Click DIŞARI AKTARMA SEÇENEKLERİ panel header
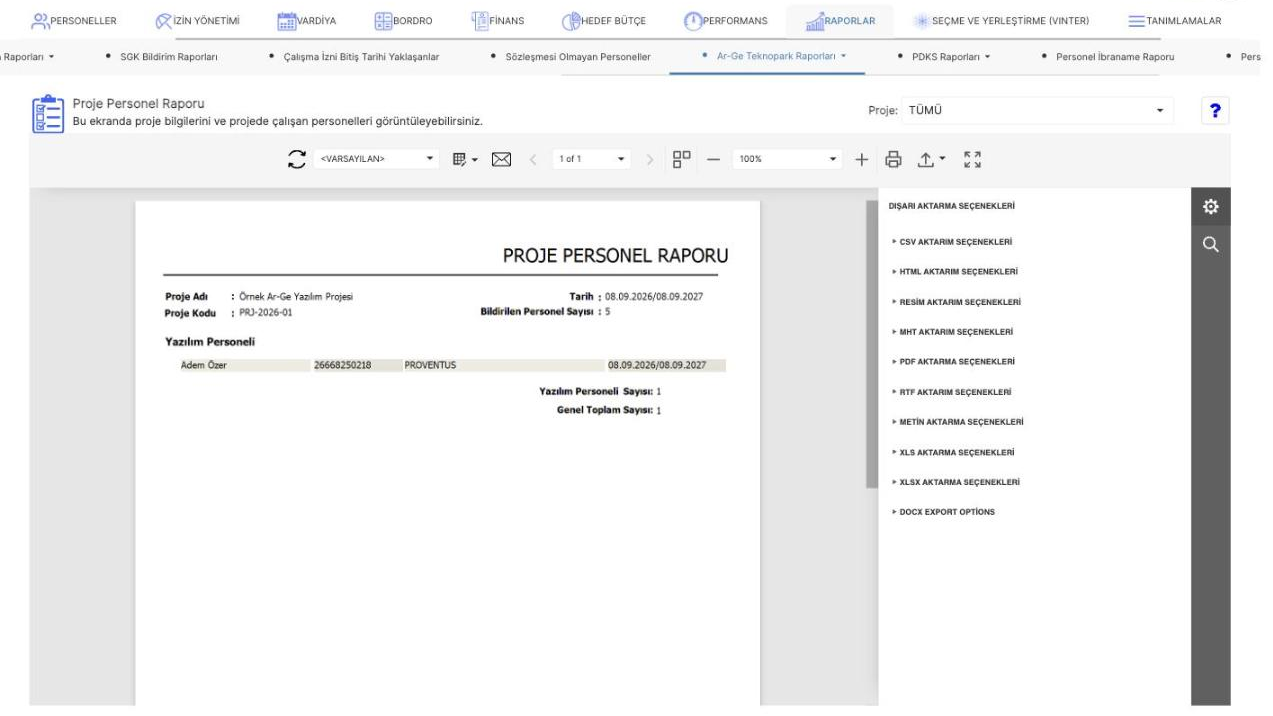Image resolution: width=1273 pixels, height=716 pixels. 951,206
